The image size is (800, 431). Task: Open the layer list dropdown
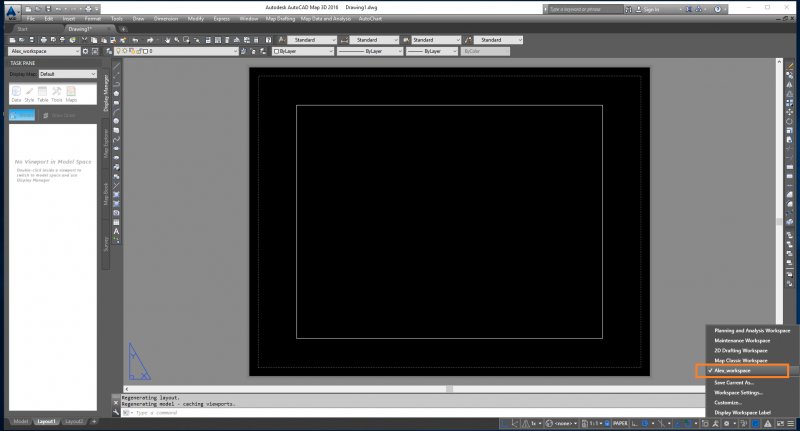tap(177, 51)
